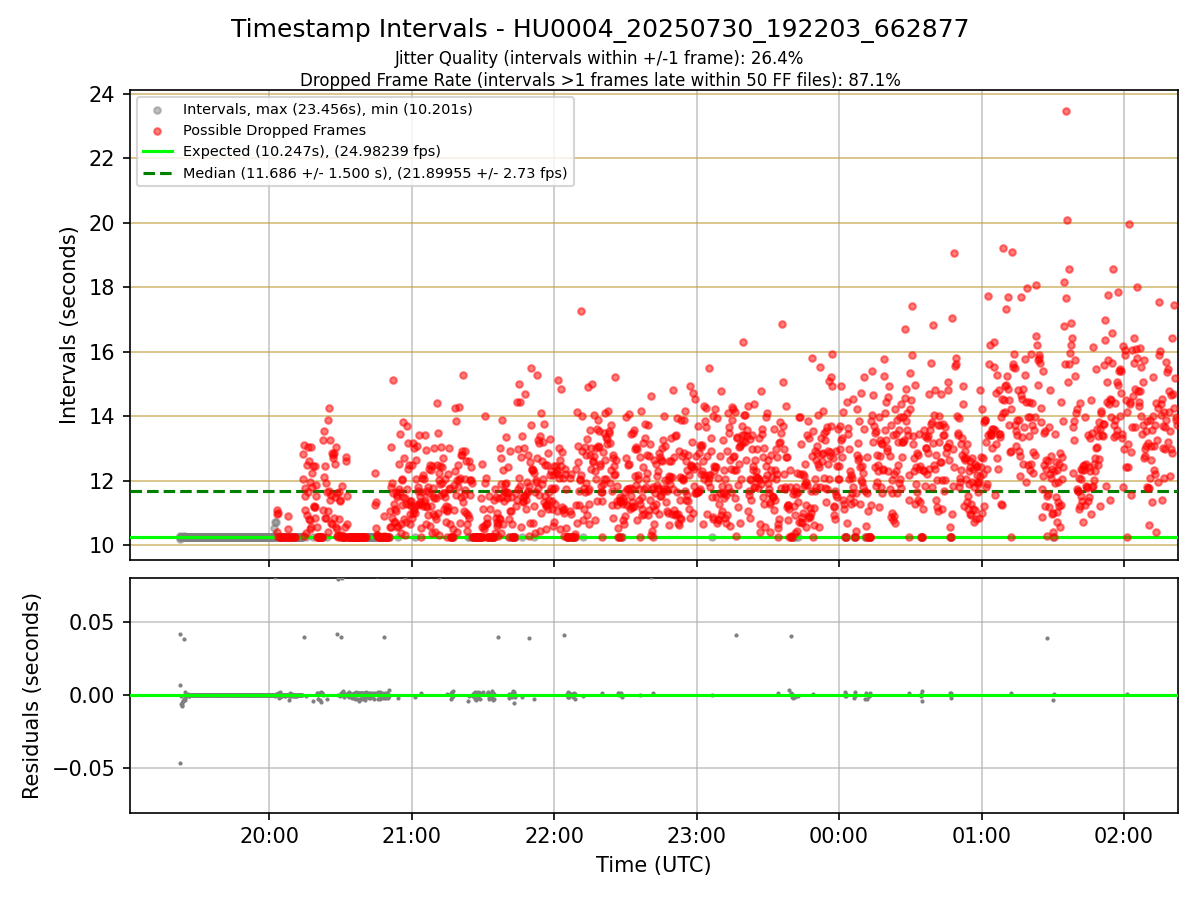The image size is (1200, 900).
Task: Click the '20:00' x-axis tick label
Action: coord(269,835)
